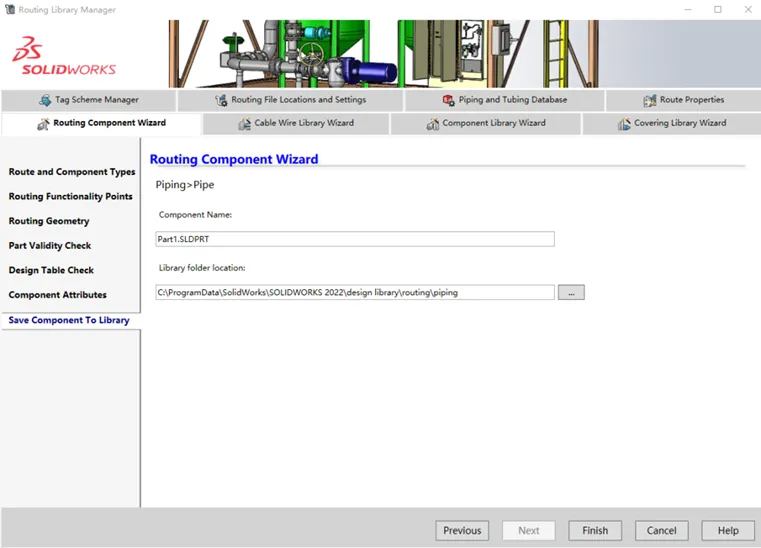Click the Routing Component Wizard heading

click(234, 159)
